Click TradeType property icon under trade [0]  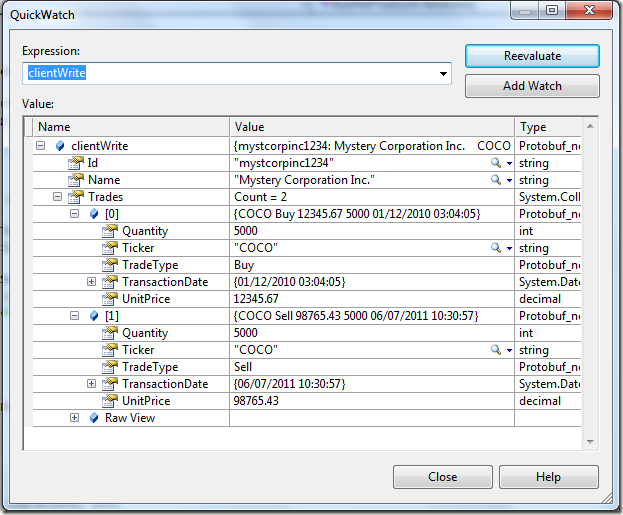pos(110,265)
